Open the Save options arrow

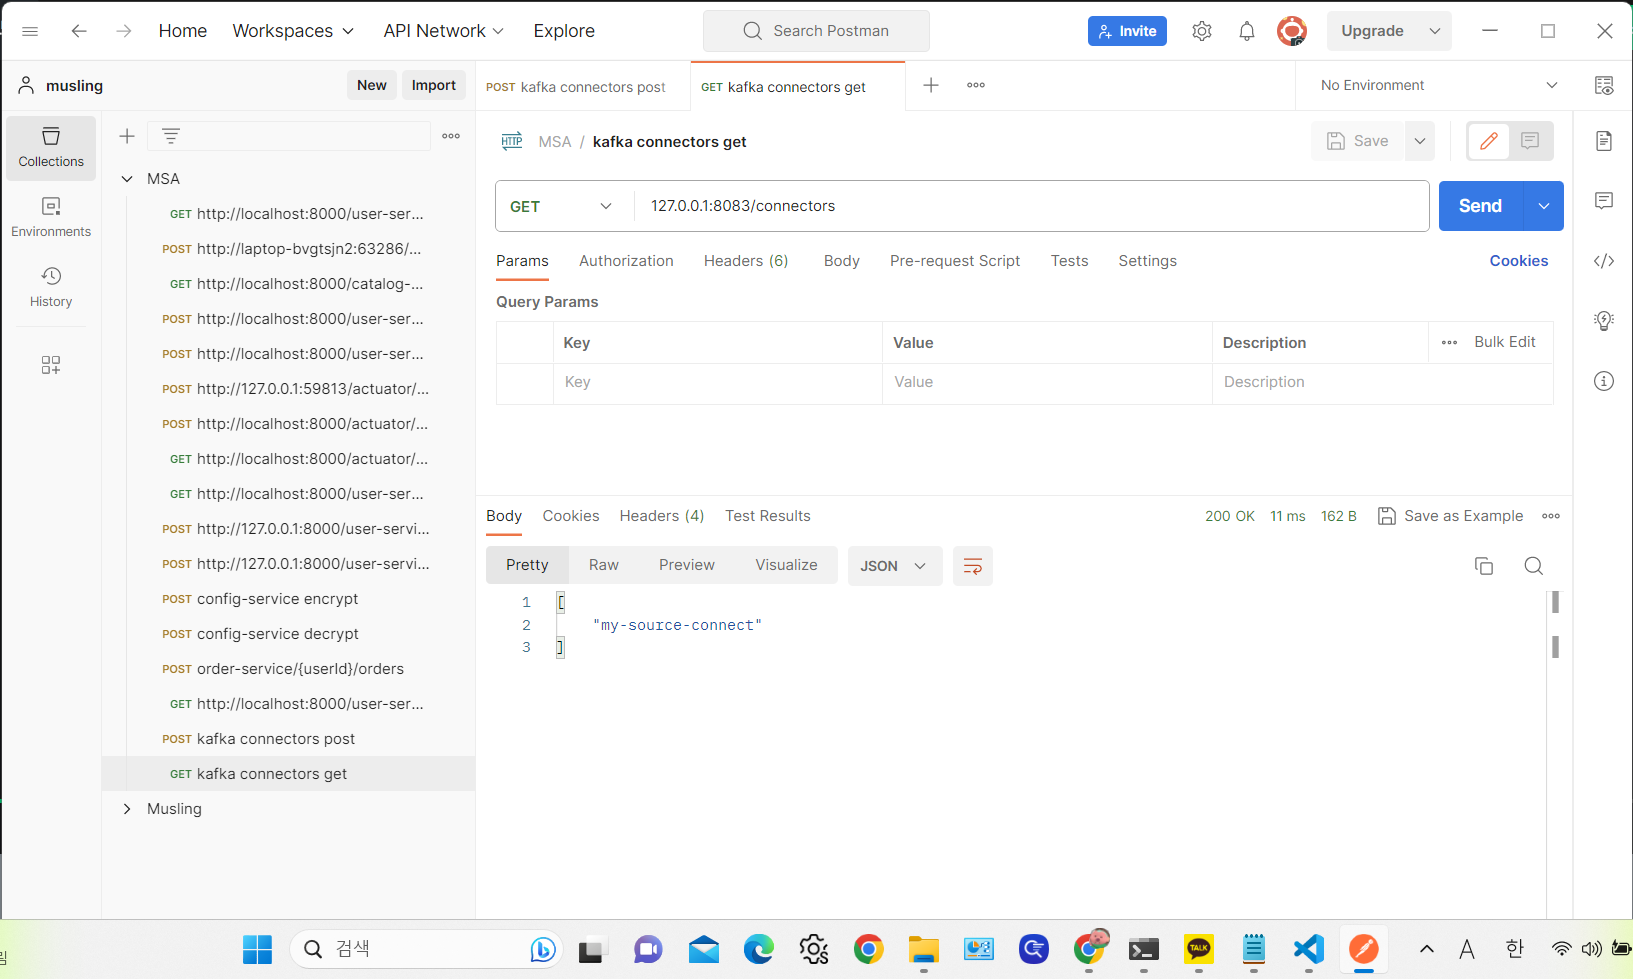point(1420,141)
